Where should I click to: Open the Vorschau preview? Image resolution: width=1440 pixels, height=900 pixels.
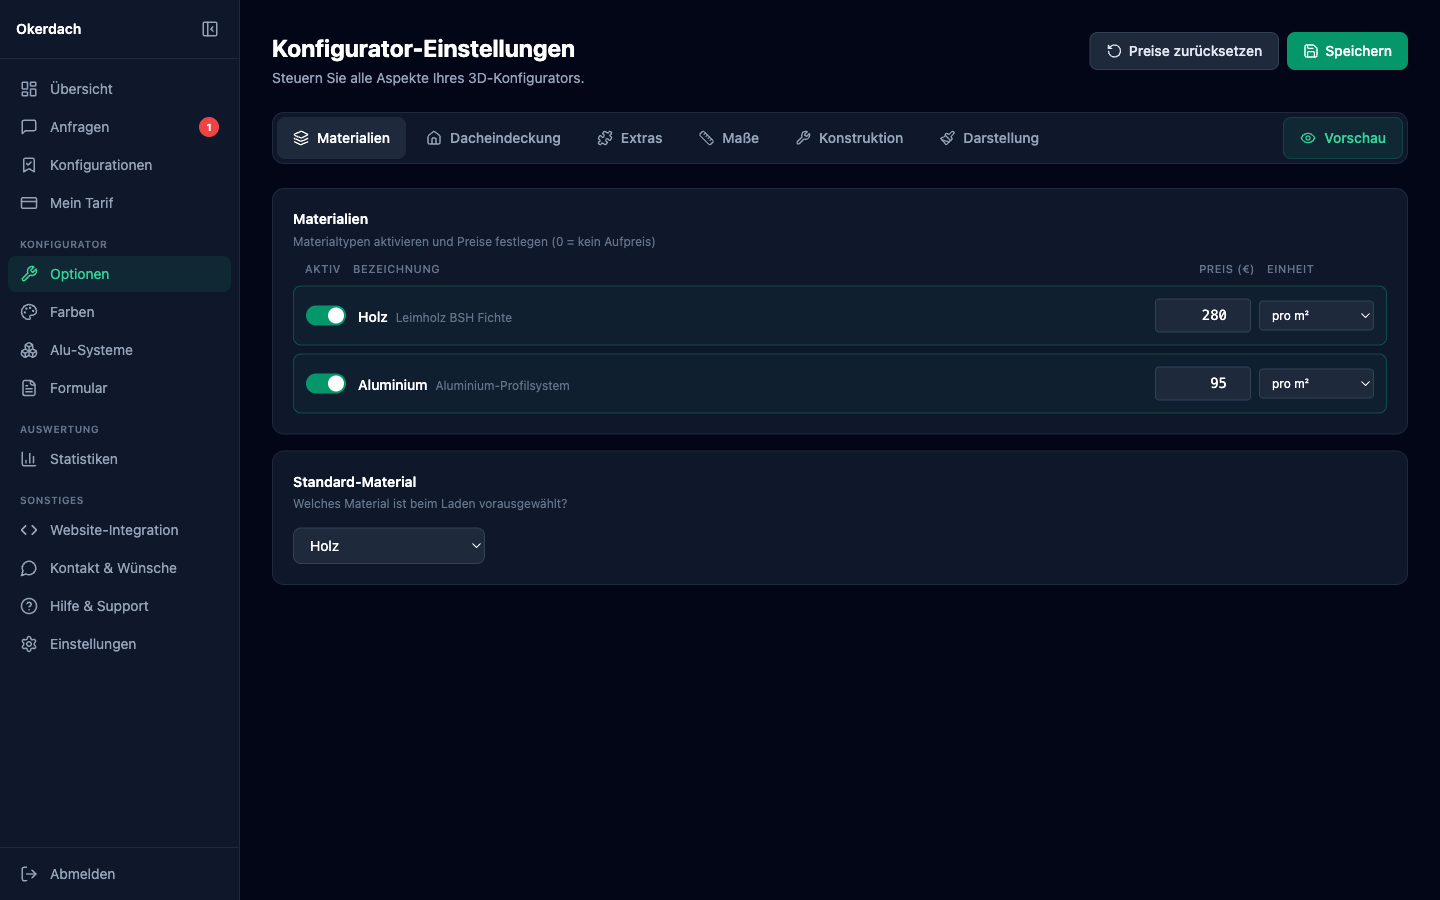click(x=1343, y=138)
